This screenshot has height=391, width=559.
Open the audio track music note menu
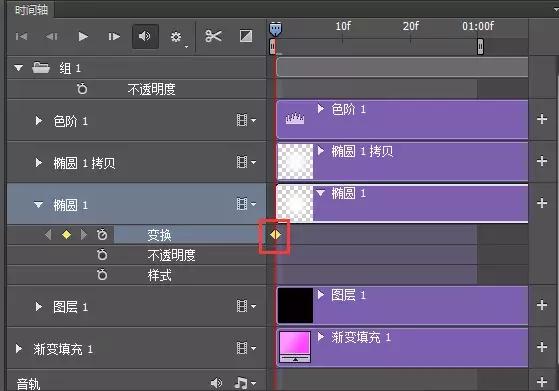245,383
